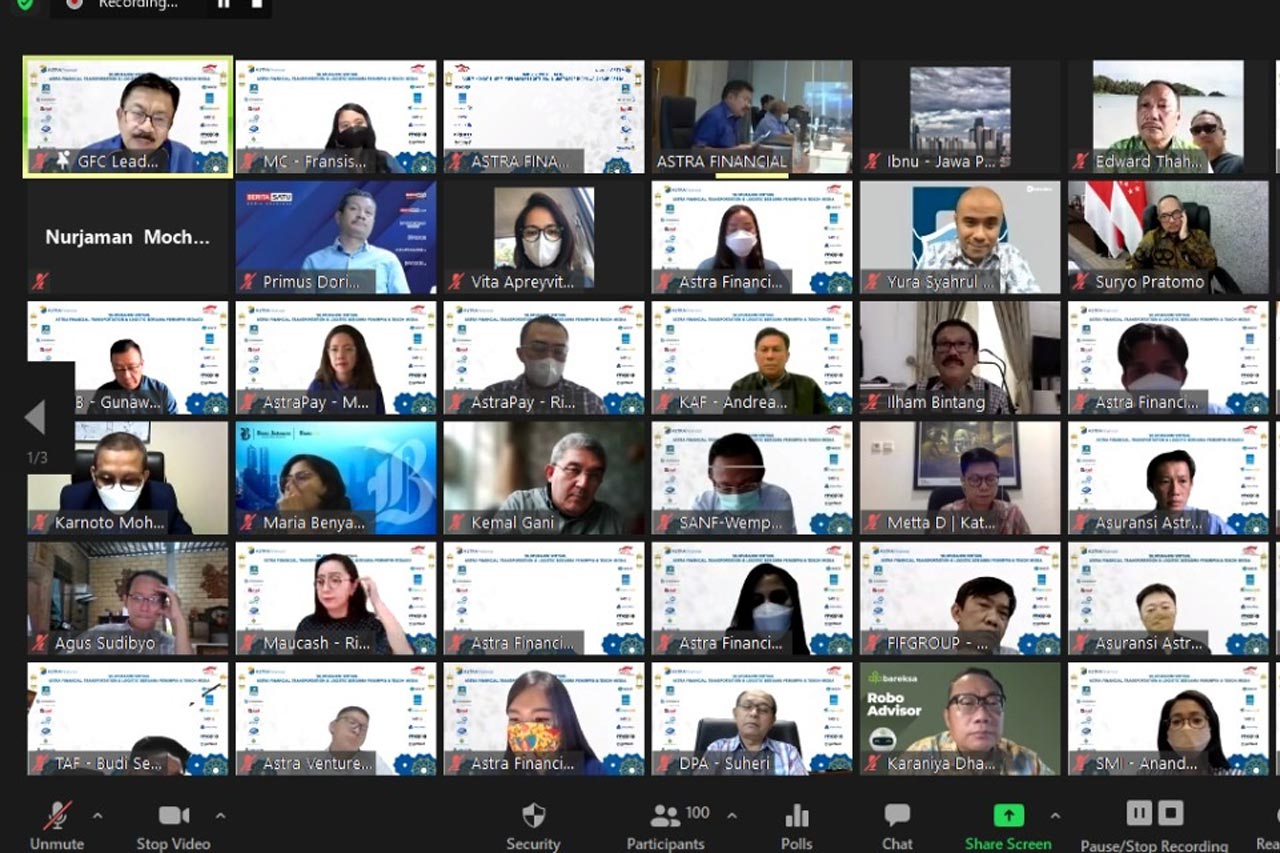
Task: Pause the recording from bottom toolbar
Action: 1139,813
